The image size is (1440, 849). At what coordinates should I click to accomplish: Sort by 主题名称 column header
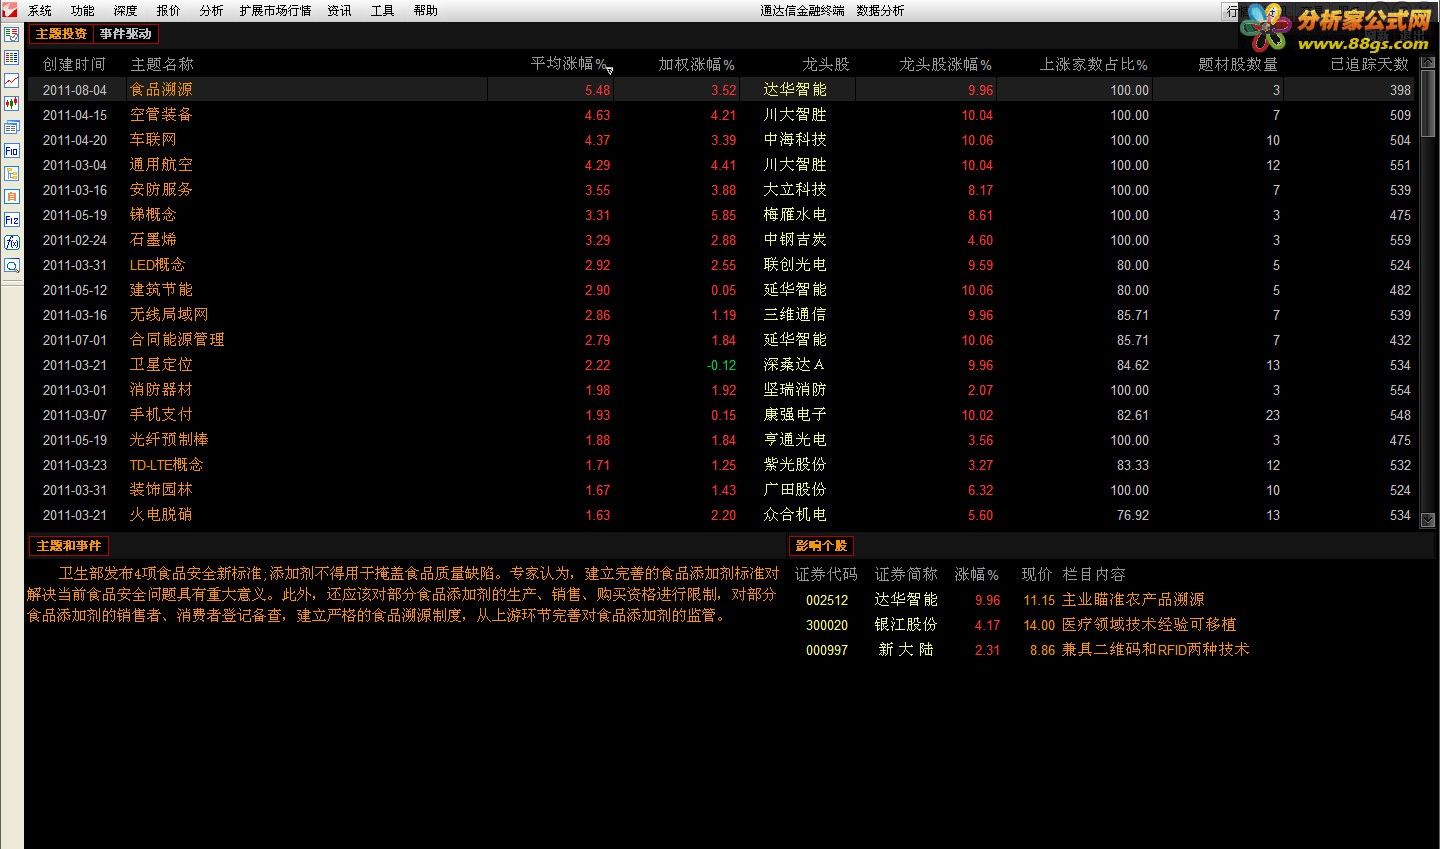click(x=162, y=64)
